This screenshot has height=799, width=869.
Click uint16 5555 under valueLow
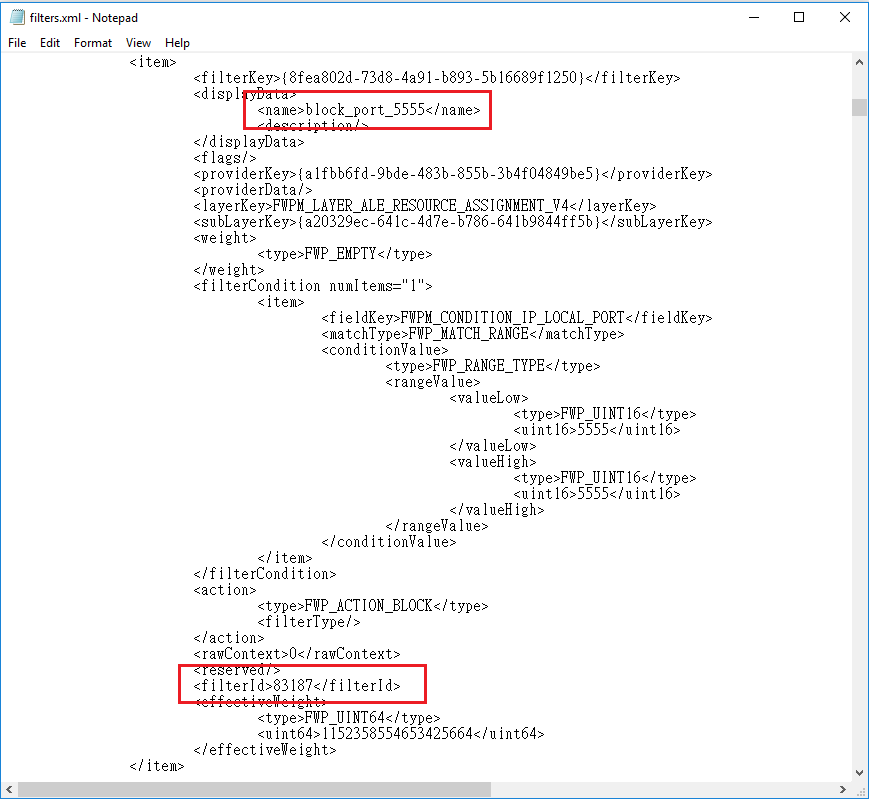(597, 430)
